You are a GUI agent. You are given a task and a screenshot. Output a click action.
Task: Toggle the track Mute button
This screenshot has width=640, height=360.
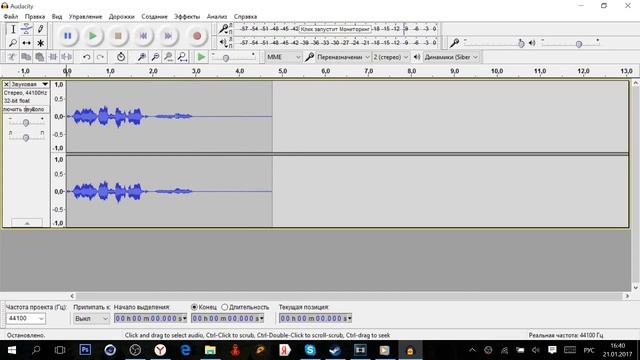(x=13, y=109)
